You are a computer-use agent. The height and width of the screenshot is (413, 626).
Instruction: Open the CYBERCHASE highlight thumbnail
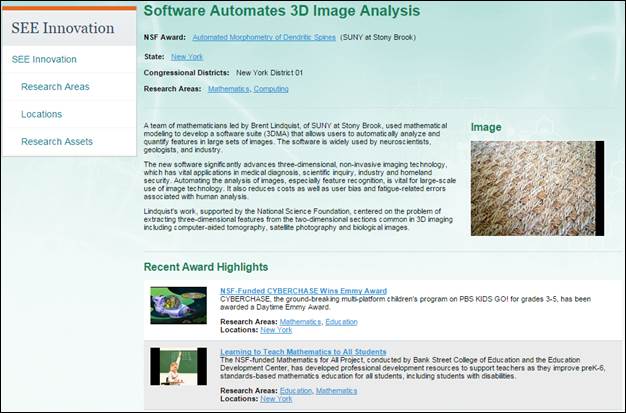[178, 305]
